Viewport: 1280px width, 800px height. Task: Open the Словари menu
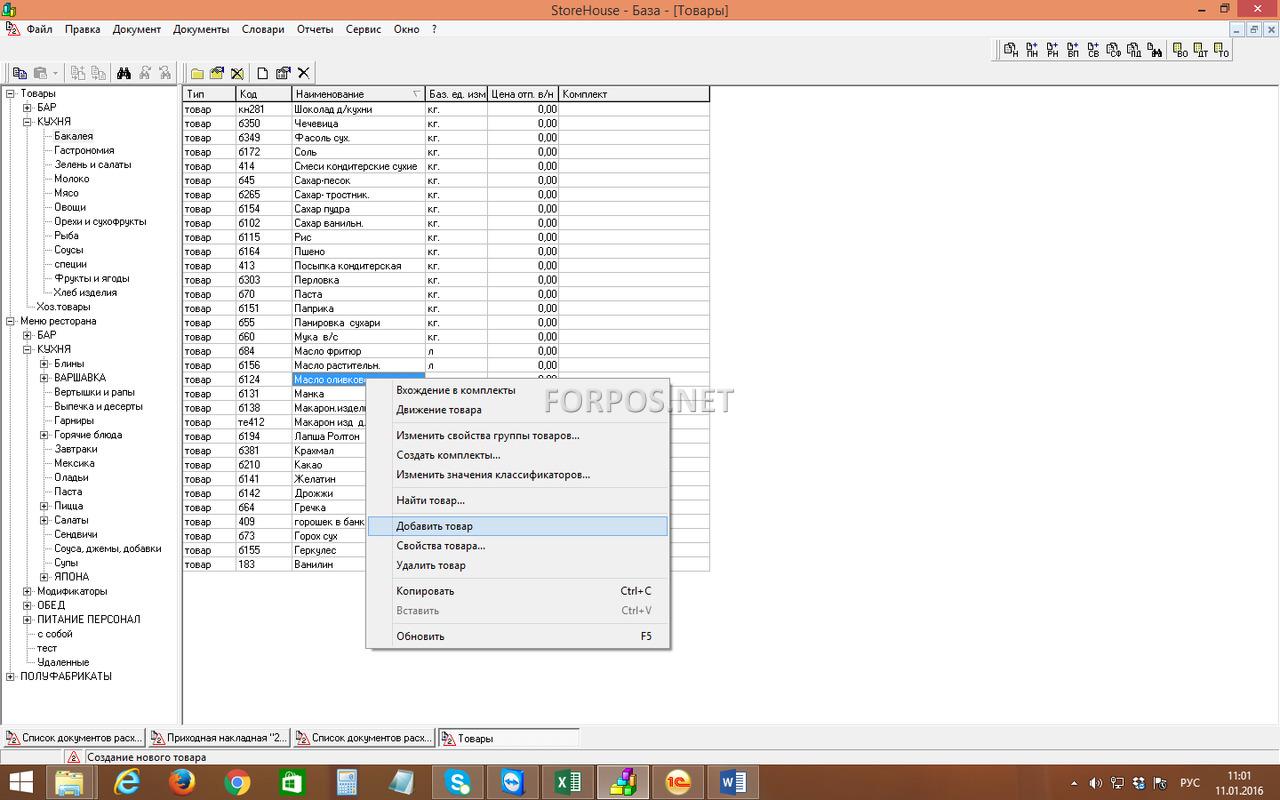pyautogui.click(x=263, y=29)
